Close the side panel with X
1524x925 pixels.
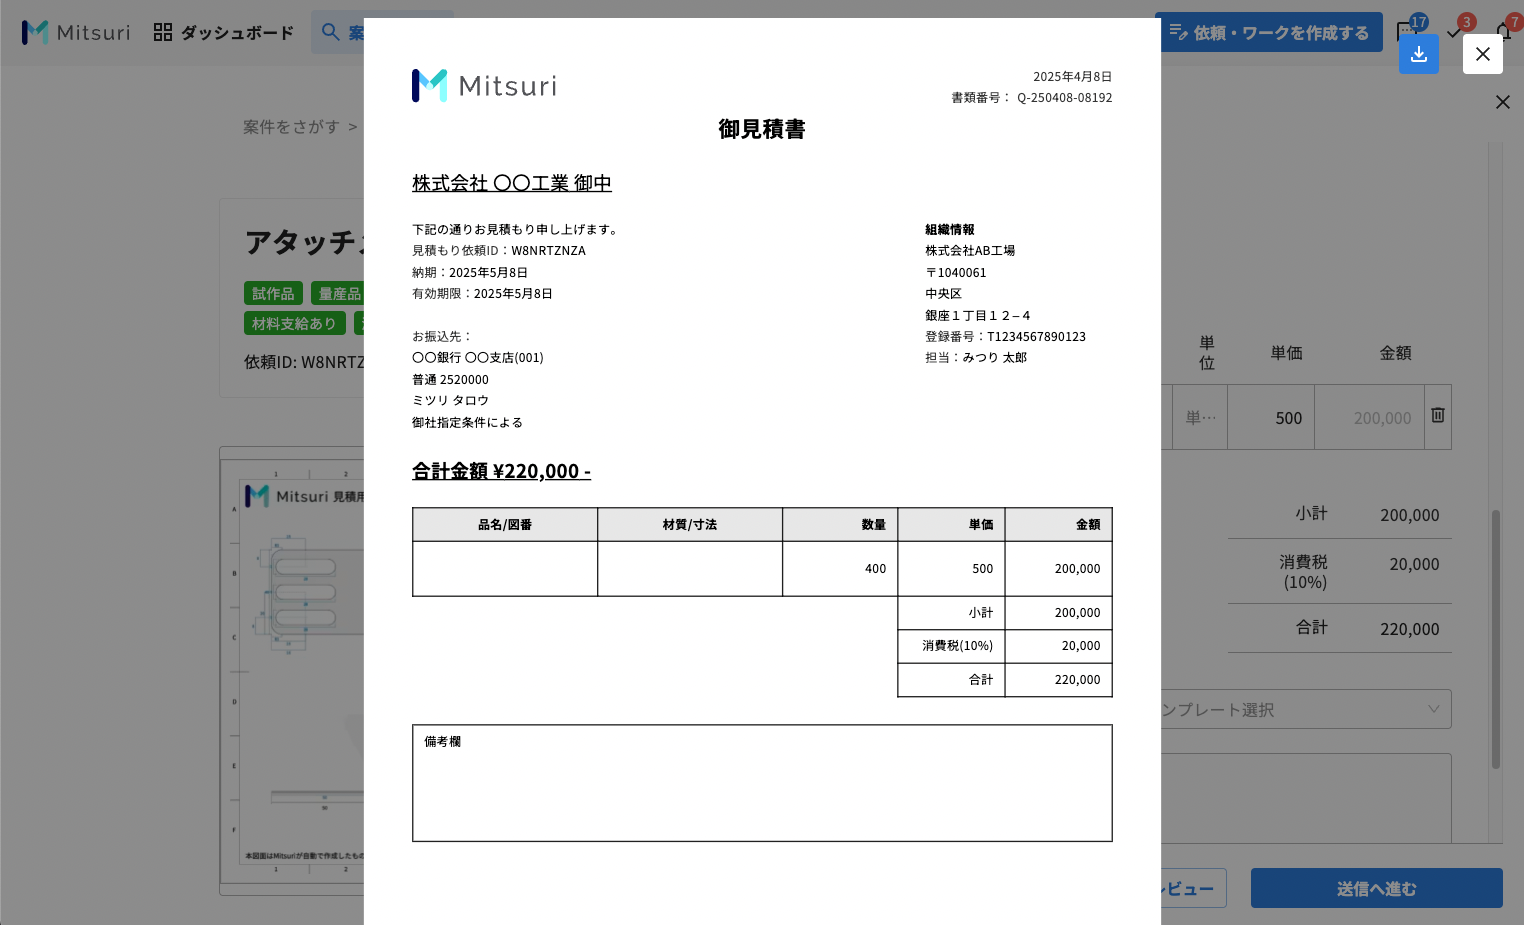(1502, 102)
